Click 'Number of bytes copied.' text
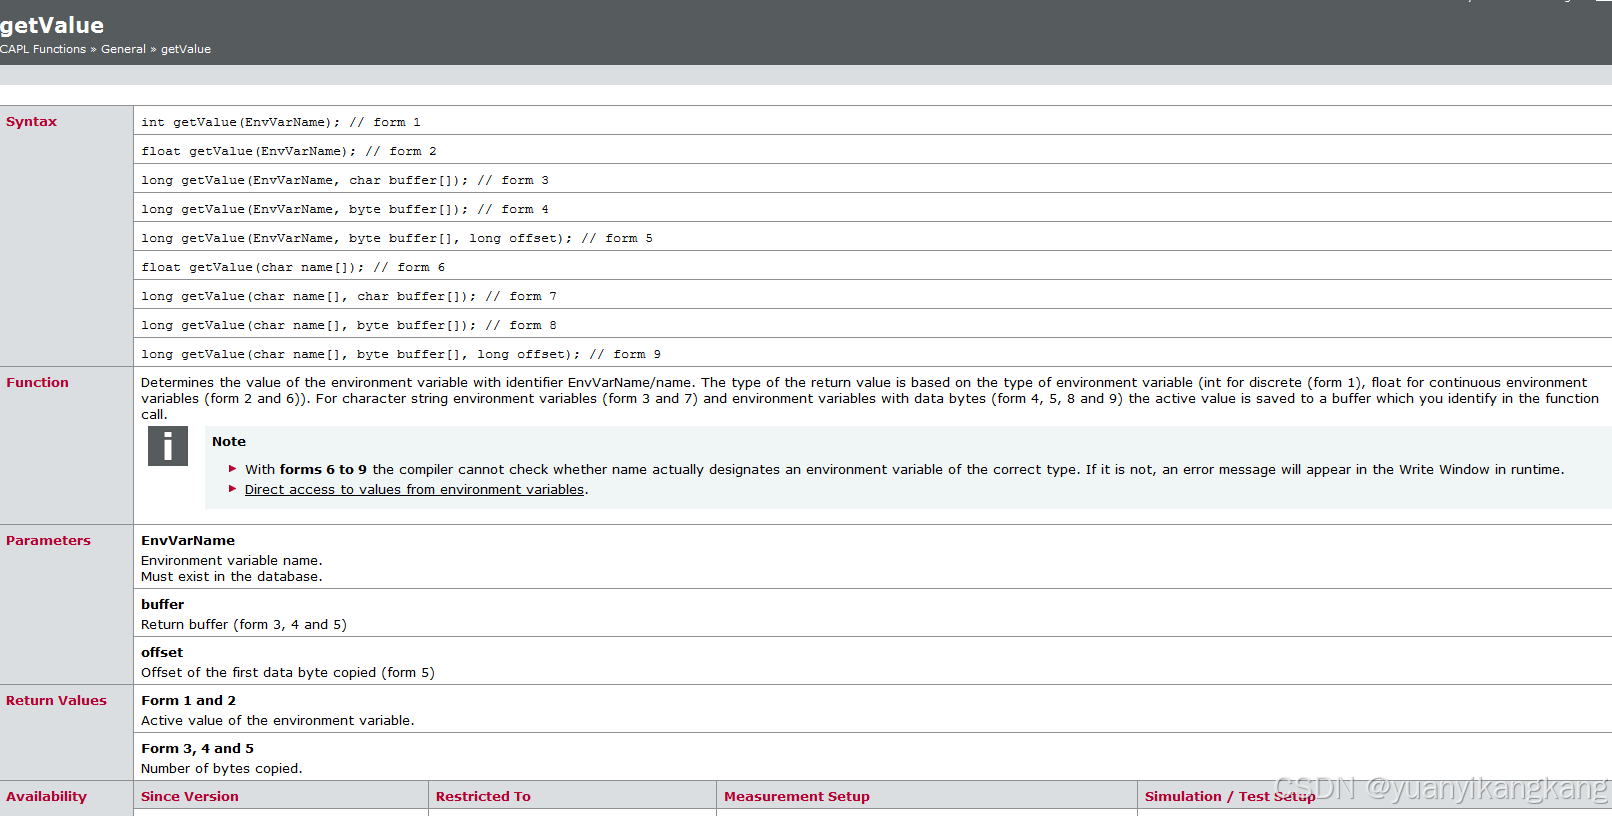 222,769
